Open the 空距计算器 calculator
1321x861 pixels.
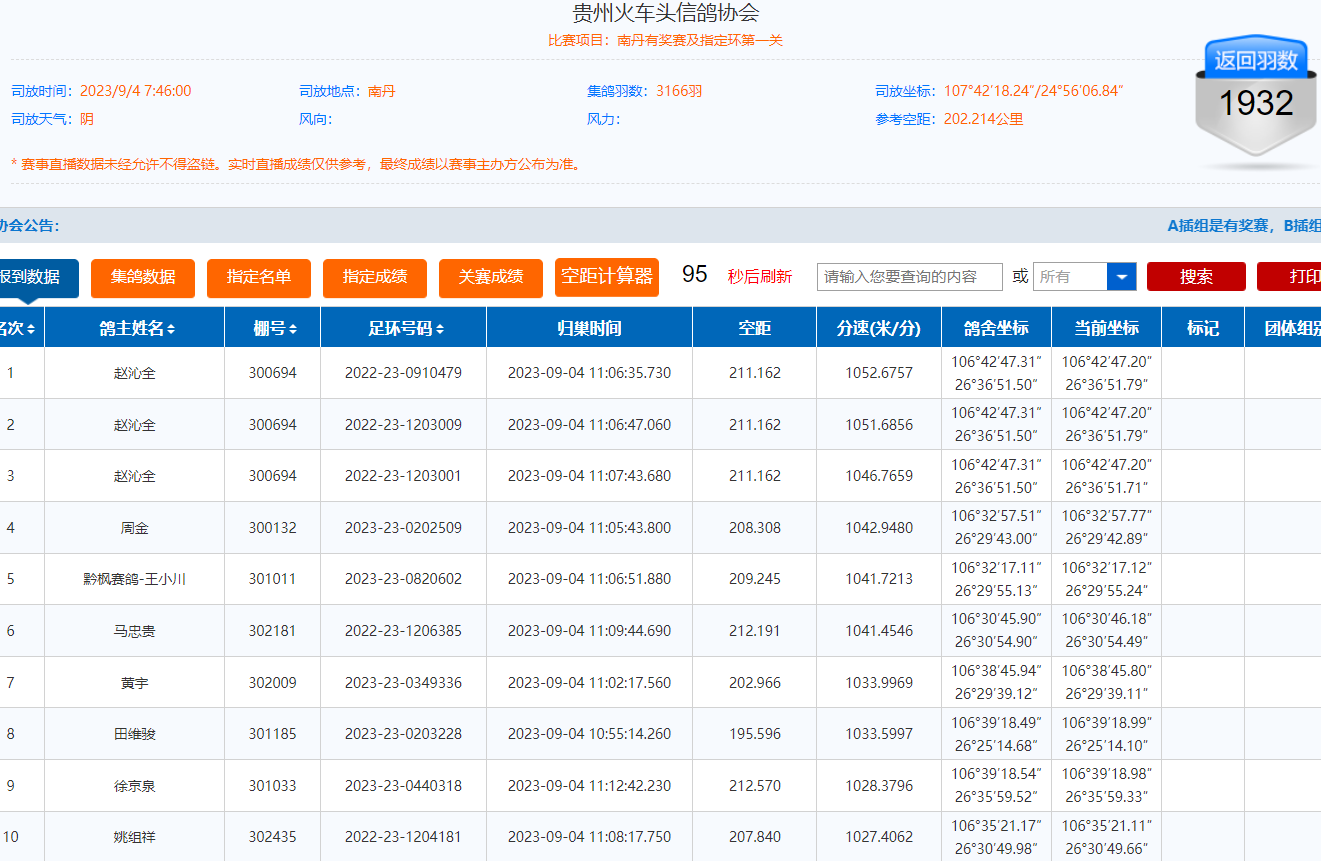[x=607, y=277]
